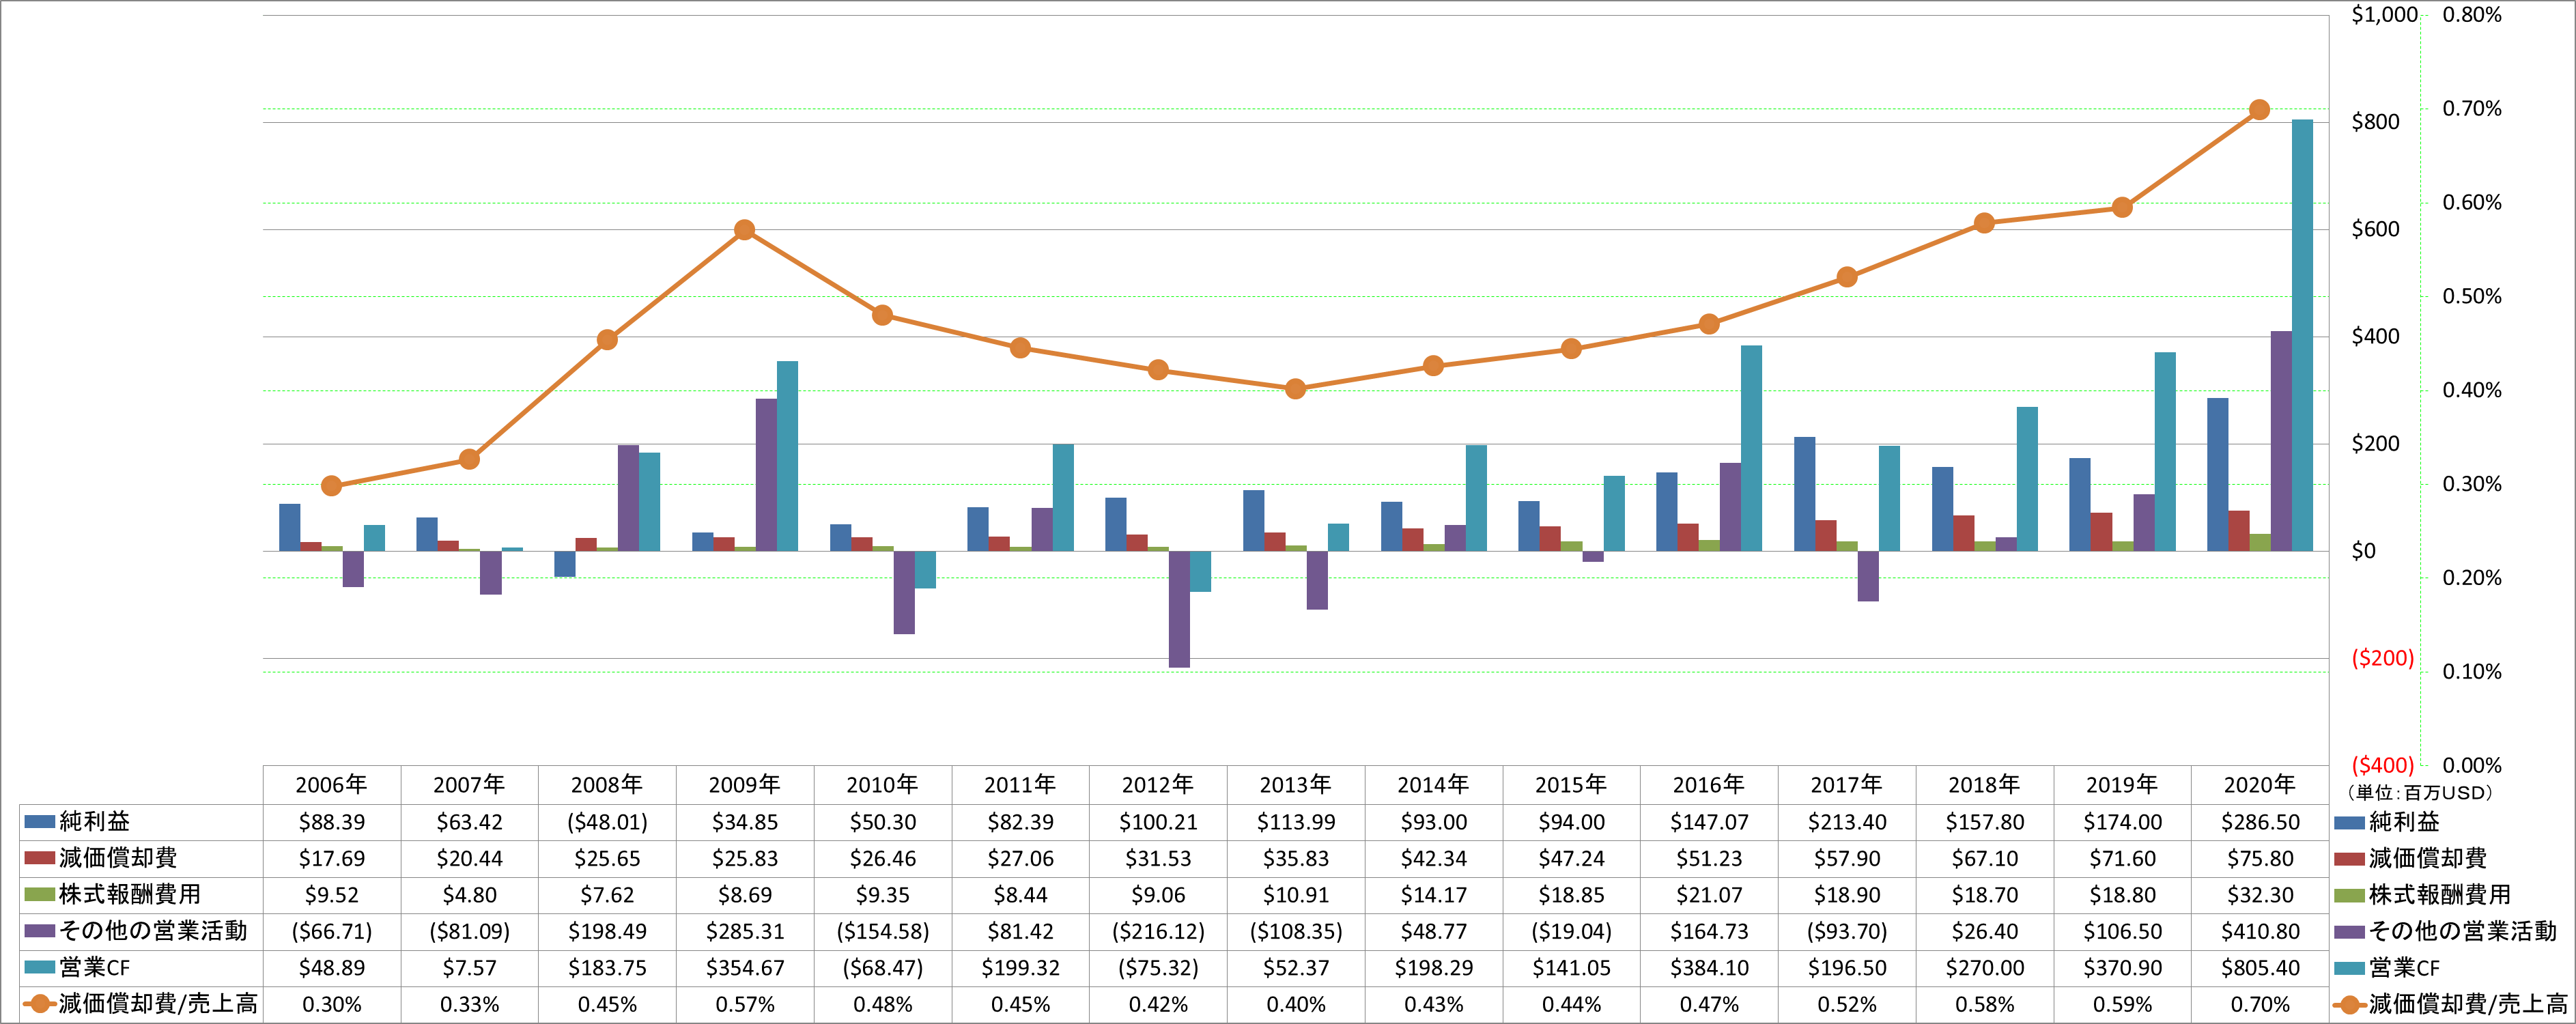Click the $4.80 stock compensation cell
This screenshot has width=2576, height=1024.
[470, 895]
